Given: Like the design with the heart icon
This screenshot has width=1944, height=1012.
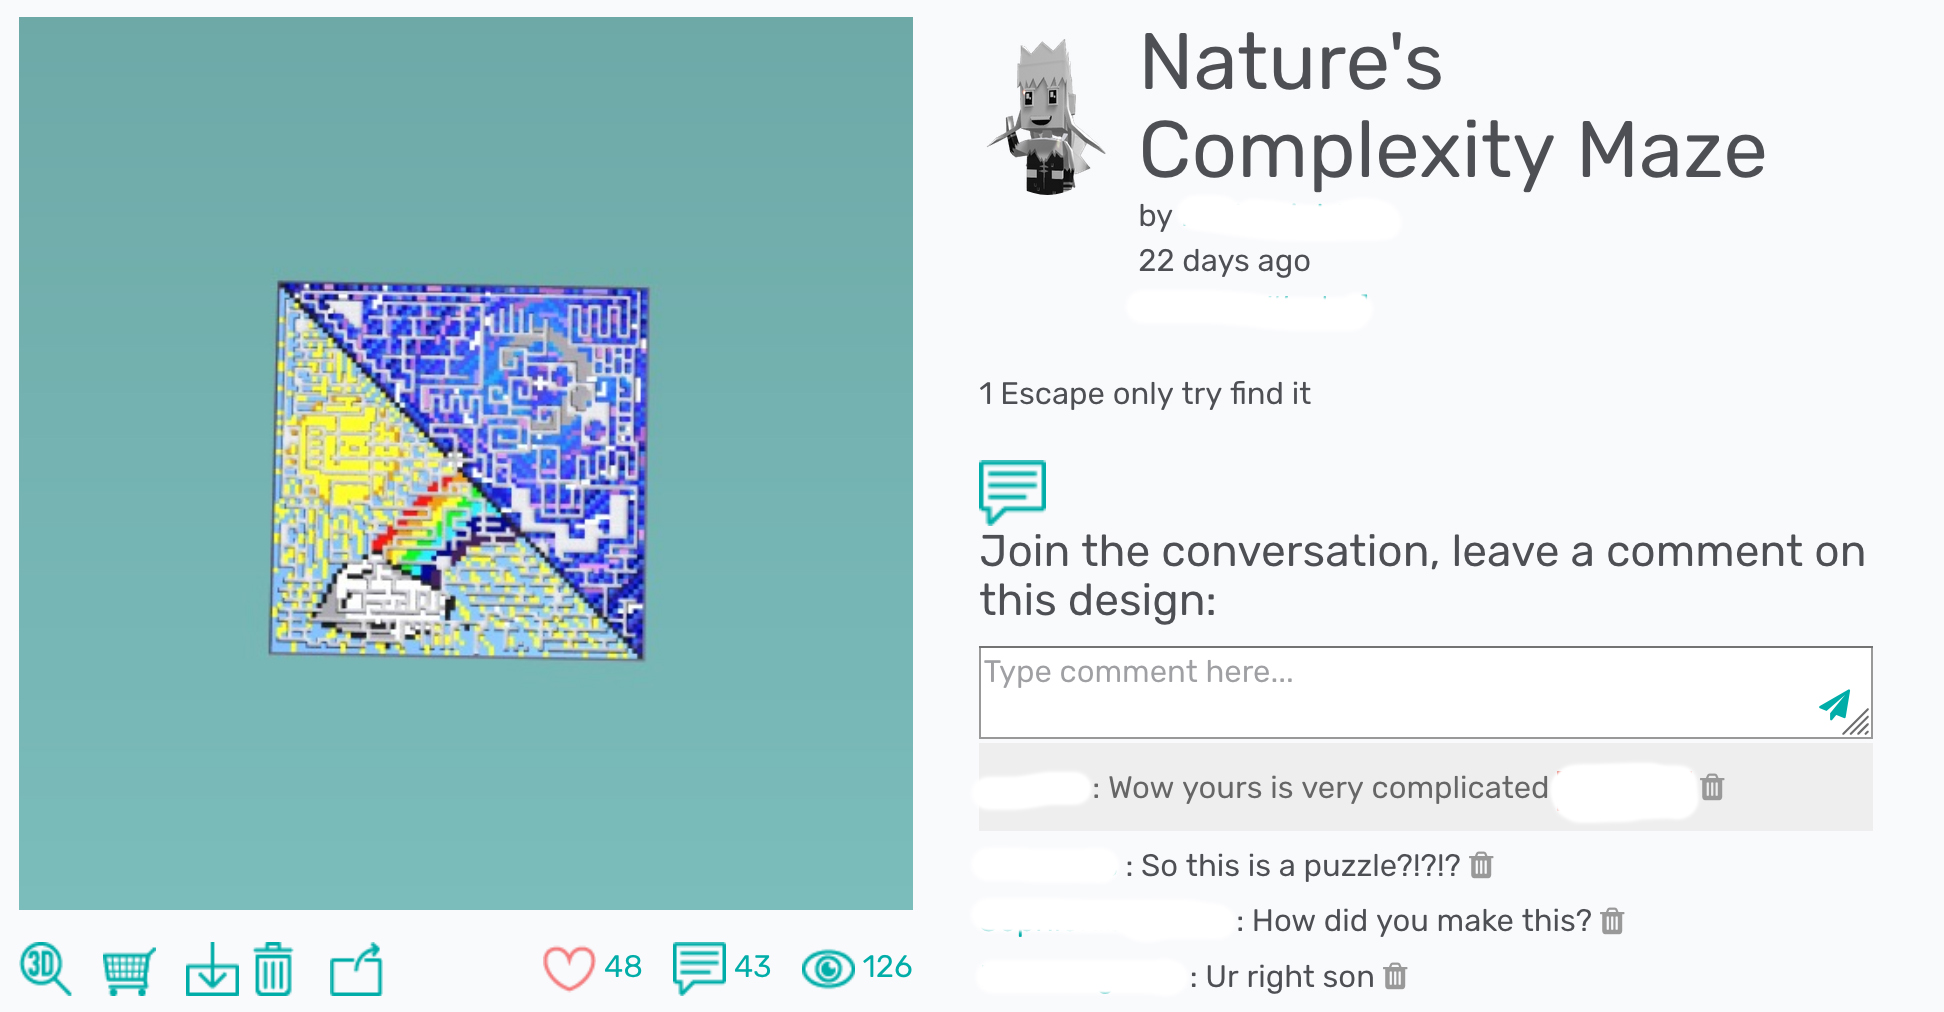Looking at the screenshot, I should pos(568,968).
